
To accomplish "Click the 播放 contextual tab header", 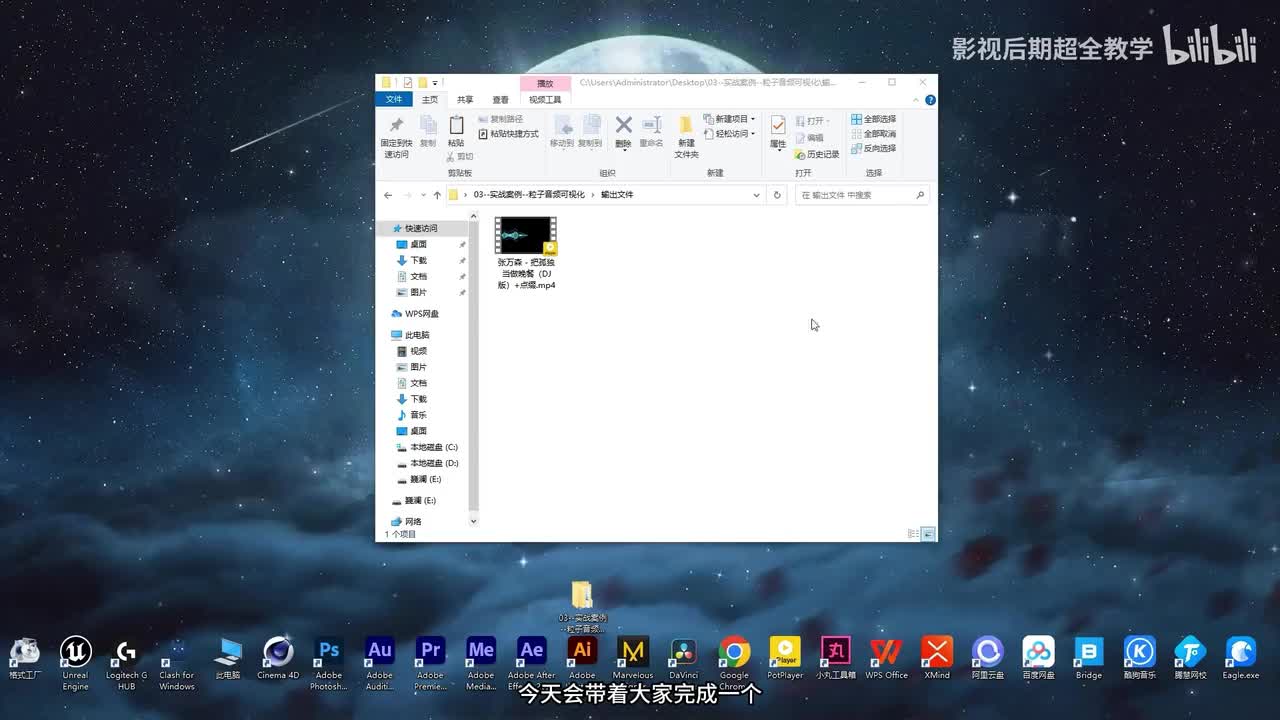I will coord(545,84).
